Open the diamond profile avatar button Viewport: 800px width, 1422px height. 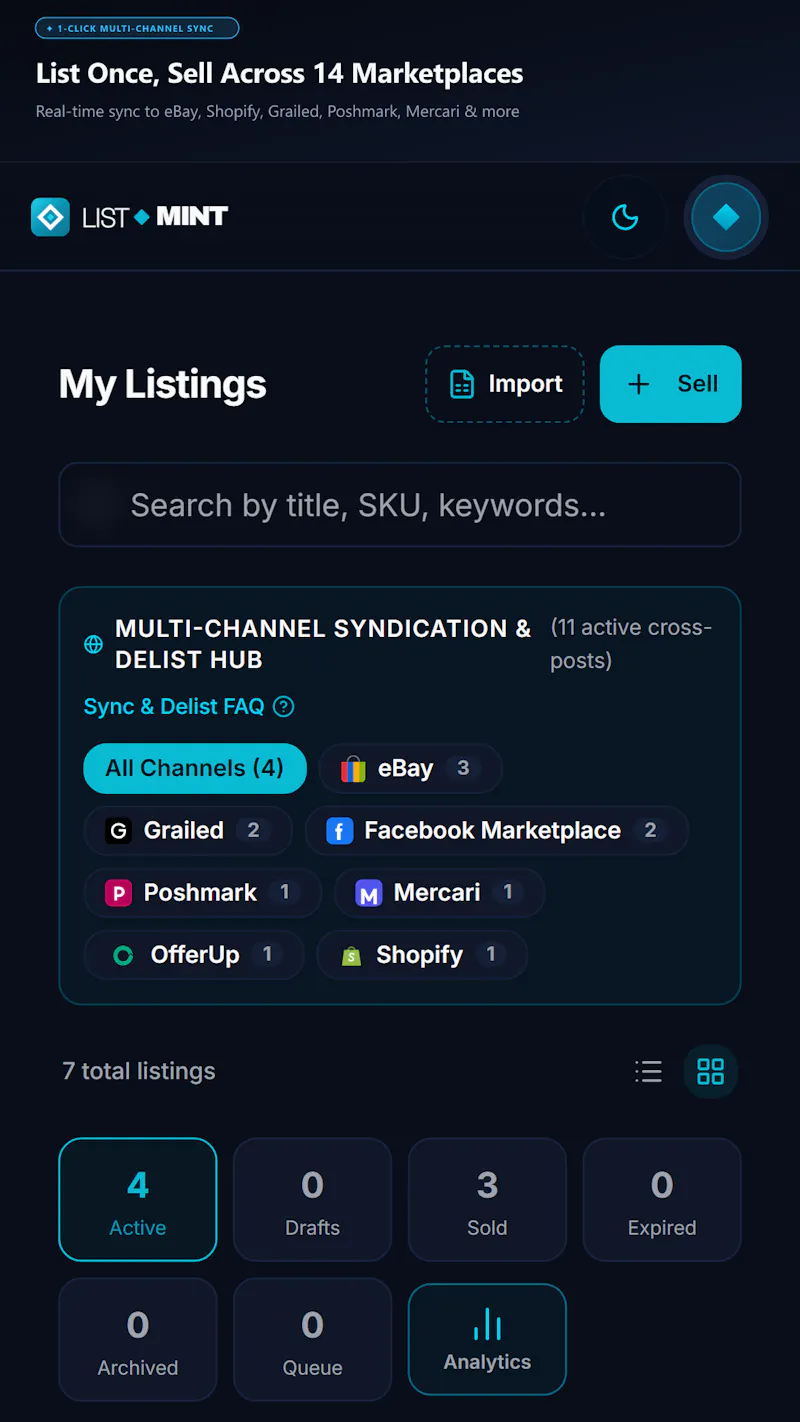point(726,217)
